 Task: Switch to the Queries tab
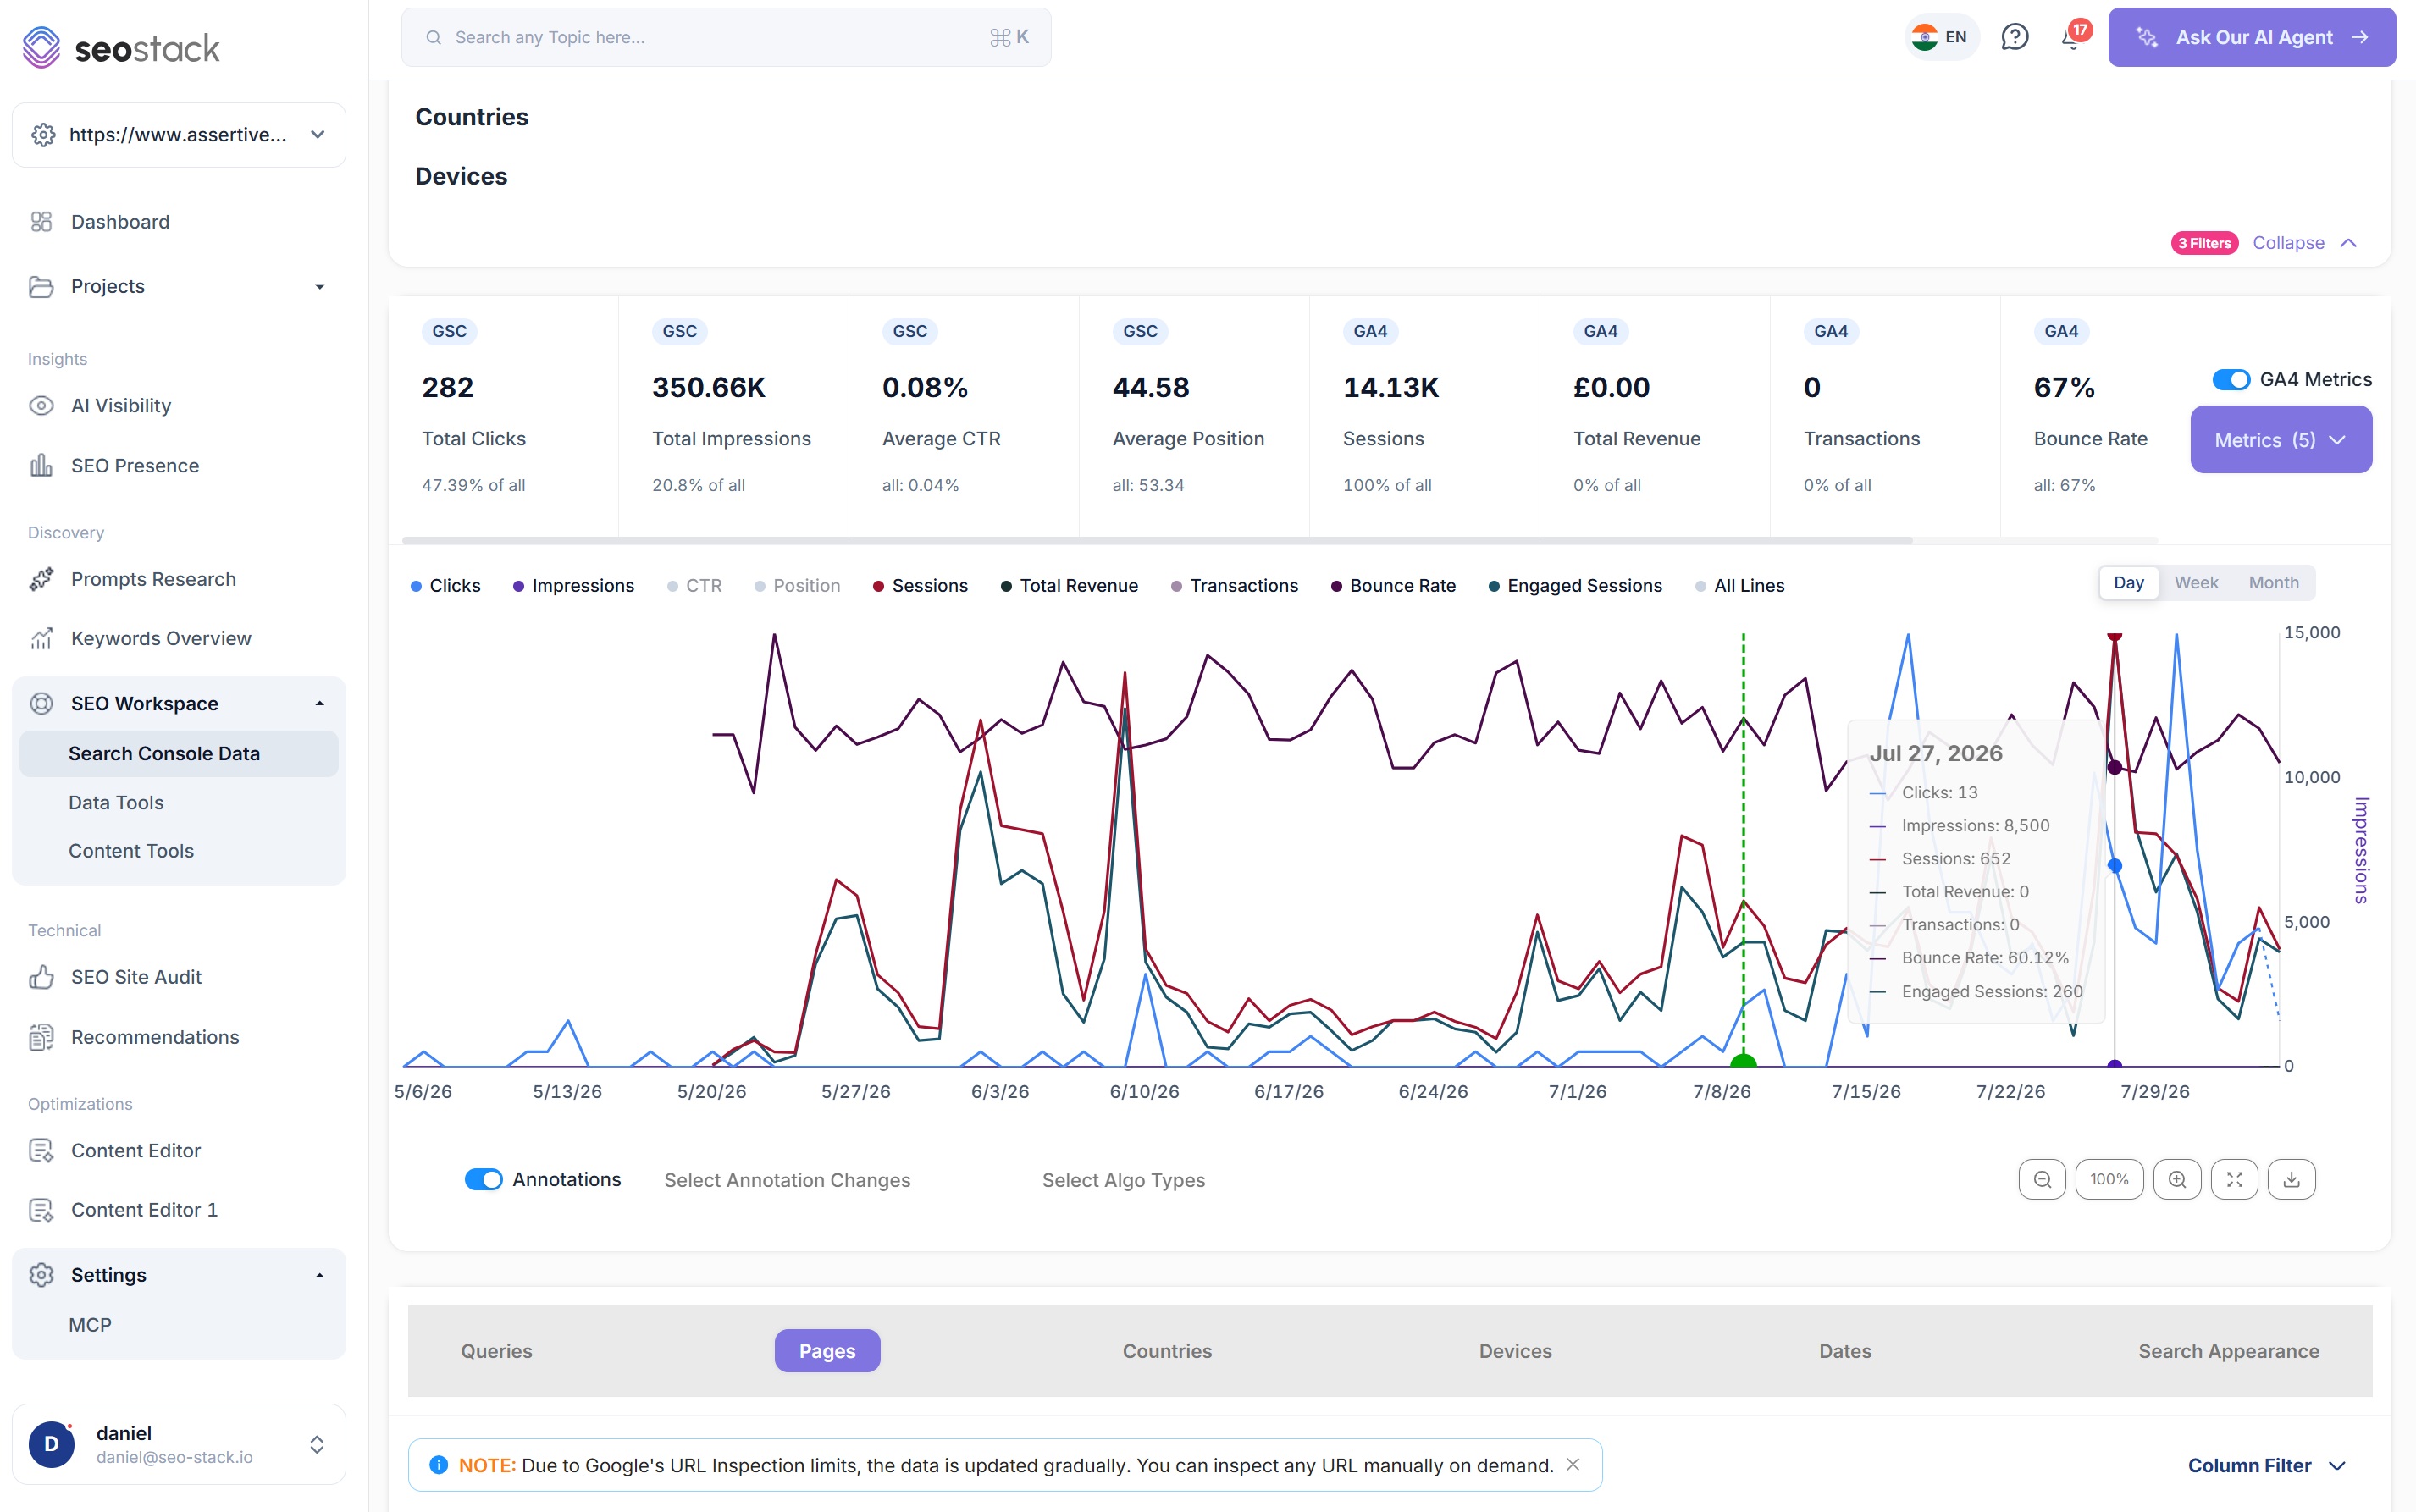click(496, 1352)
